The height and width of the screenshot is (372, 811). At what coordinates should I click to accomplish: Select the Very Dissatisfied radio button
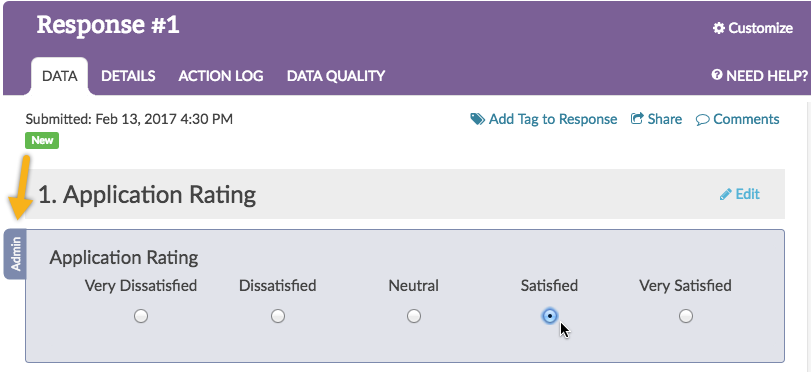(x=141, y=316)
